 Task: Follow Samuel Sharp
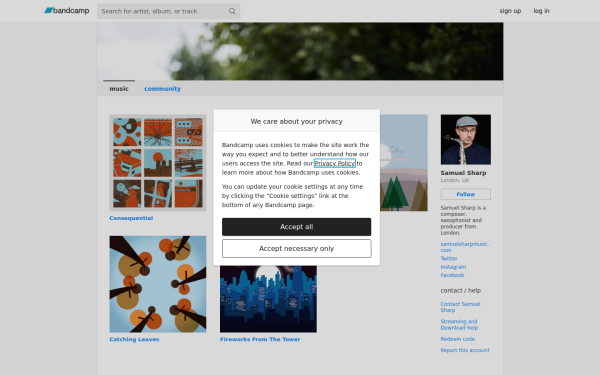coord(466,194)
